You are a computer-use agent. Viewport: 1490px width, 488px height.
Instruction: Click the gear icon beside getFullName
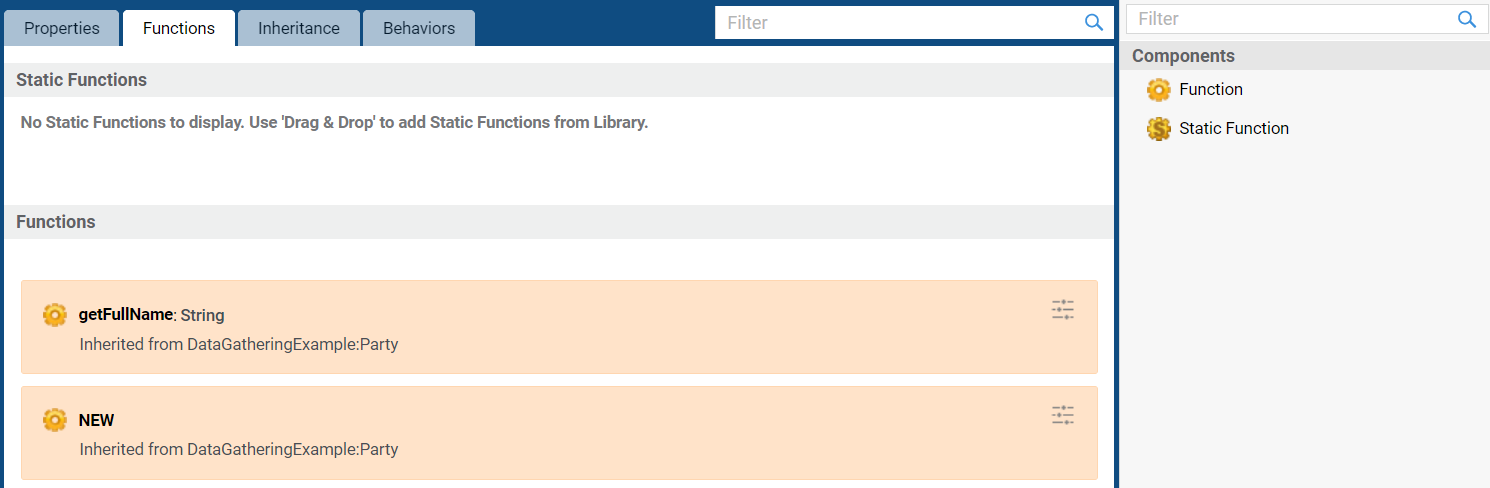coord(55,315)
